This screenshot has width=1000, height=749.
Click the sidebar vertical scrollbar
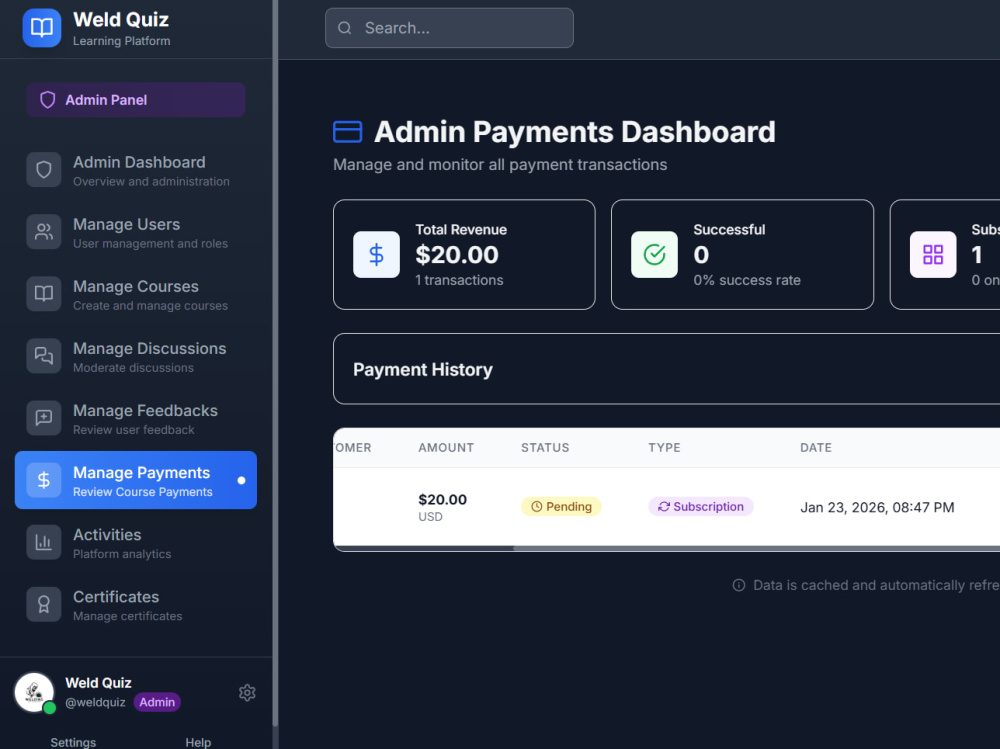pos(276,364)
